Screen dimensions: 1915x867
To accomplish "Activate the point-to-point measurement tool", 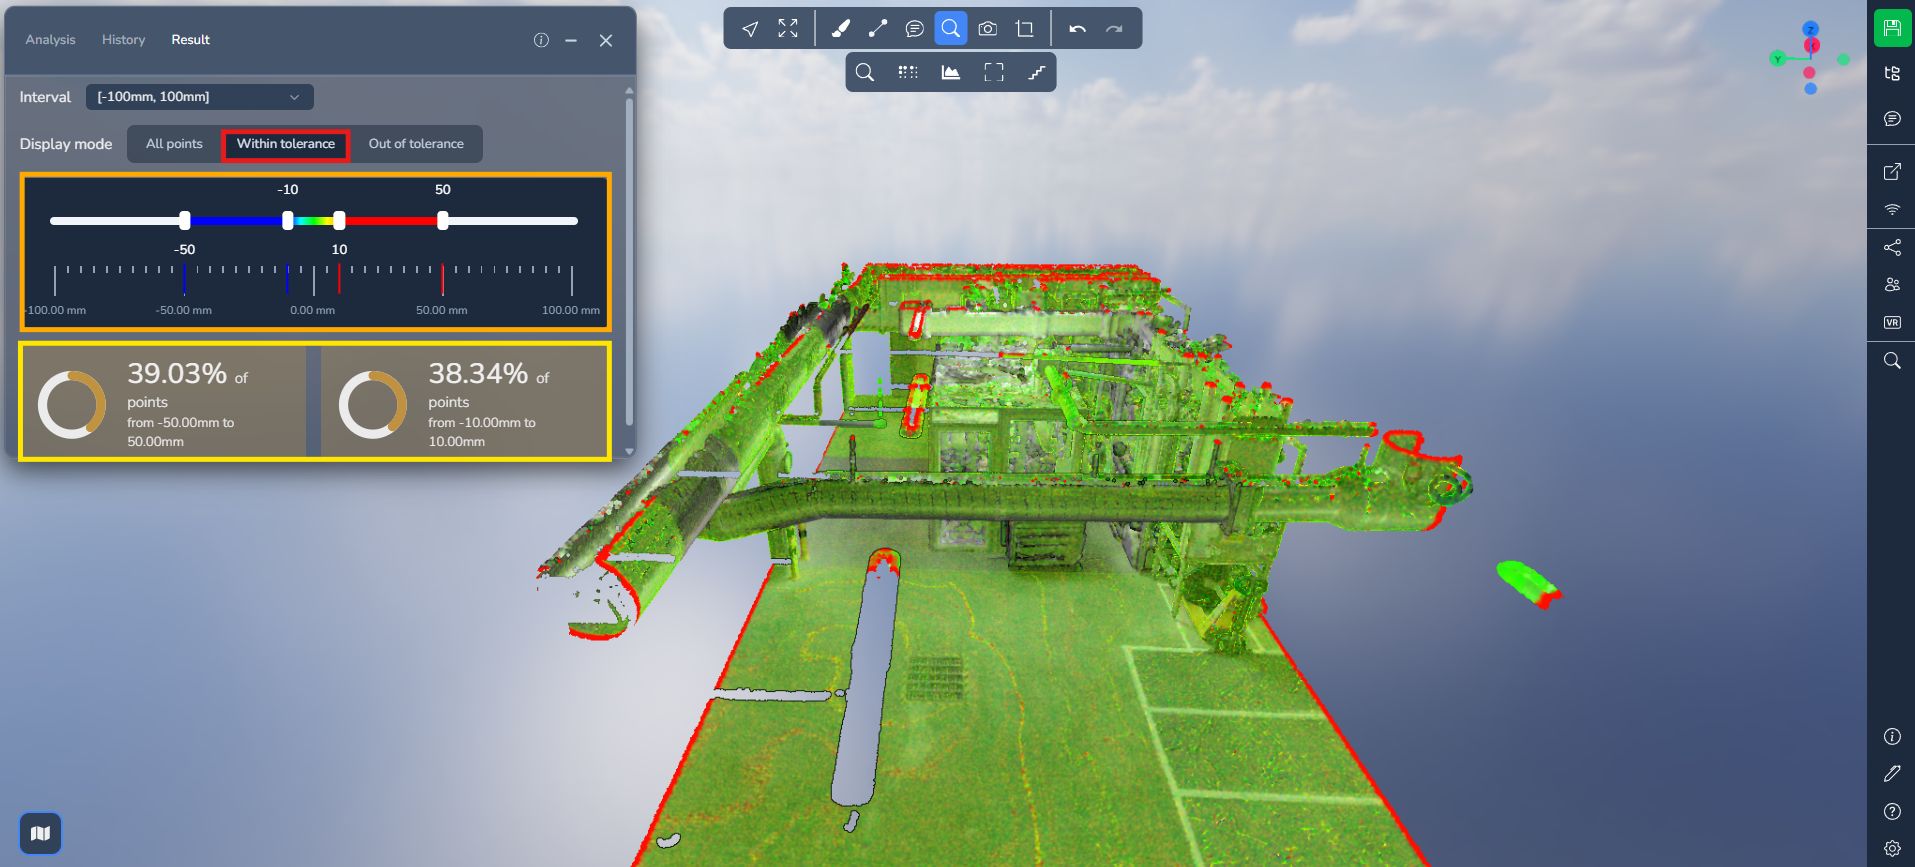I will [x=877, y=29].
